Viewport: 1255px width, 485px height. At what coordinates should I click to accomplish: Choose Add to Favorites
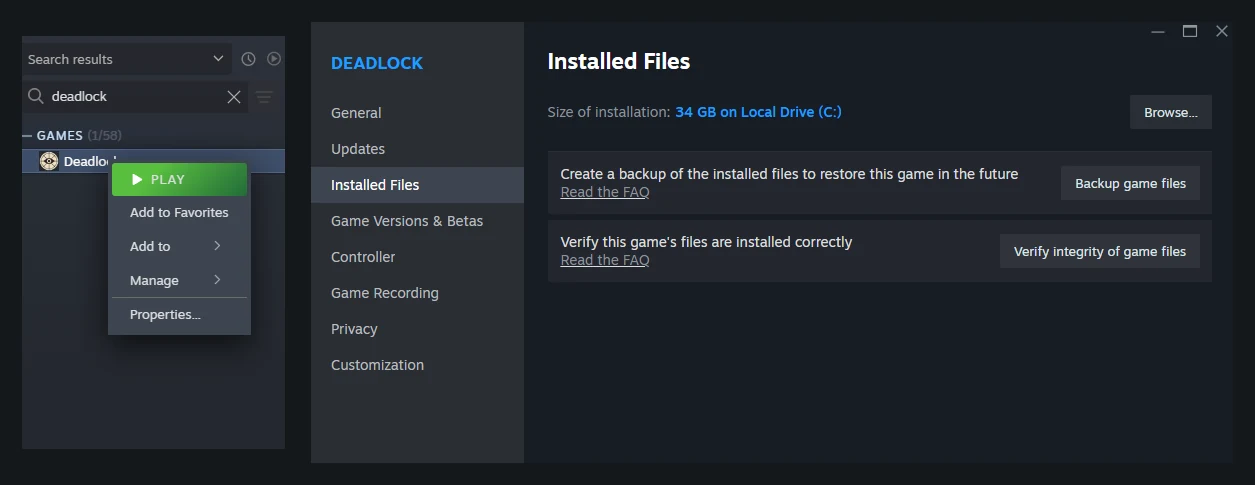(x=179, y=212)
